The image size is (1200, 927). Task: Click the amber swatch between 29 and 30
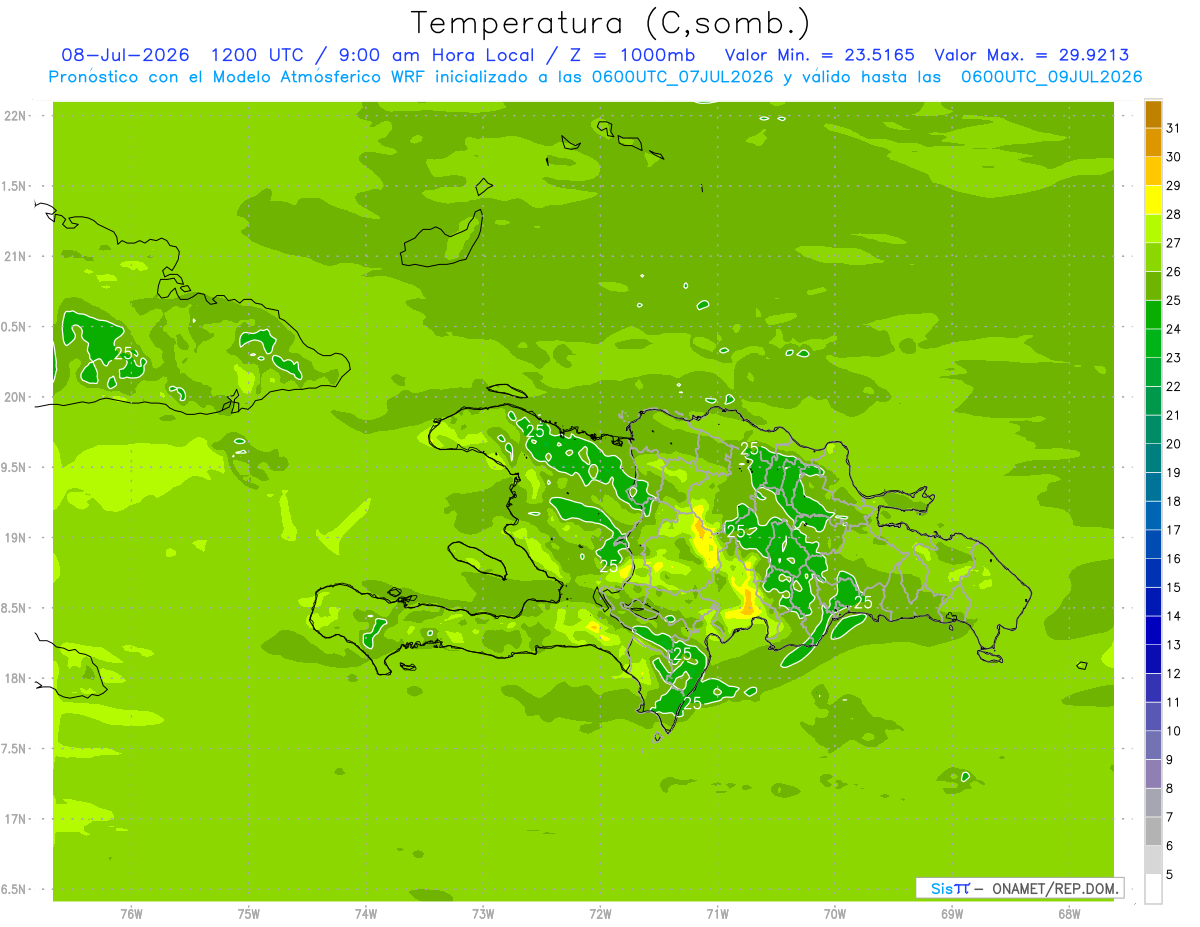coord(1153,171)
